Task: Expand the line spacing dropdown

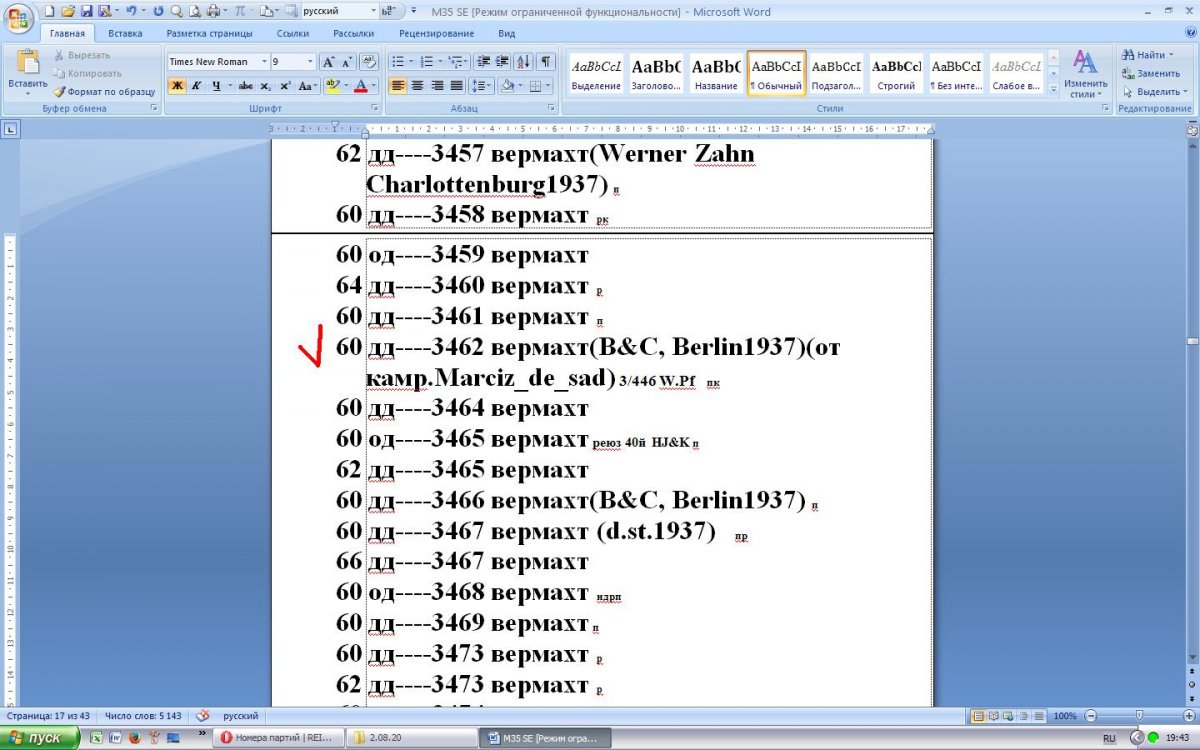Action: click(489, 86)
